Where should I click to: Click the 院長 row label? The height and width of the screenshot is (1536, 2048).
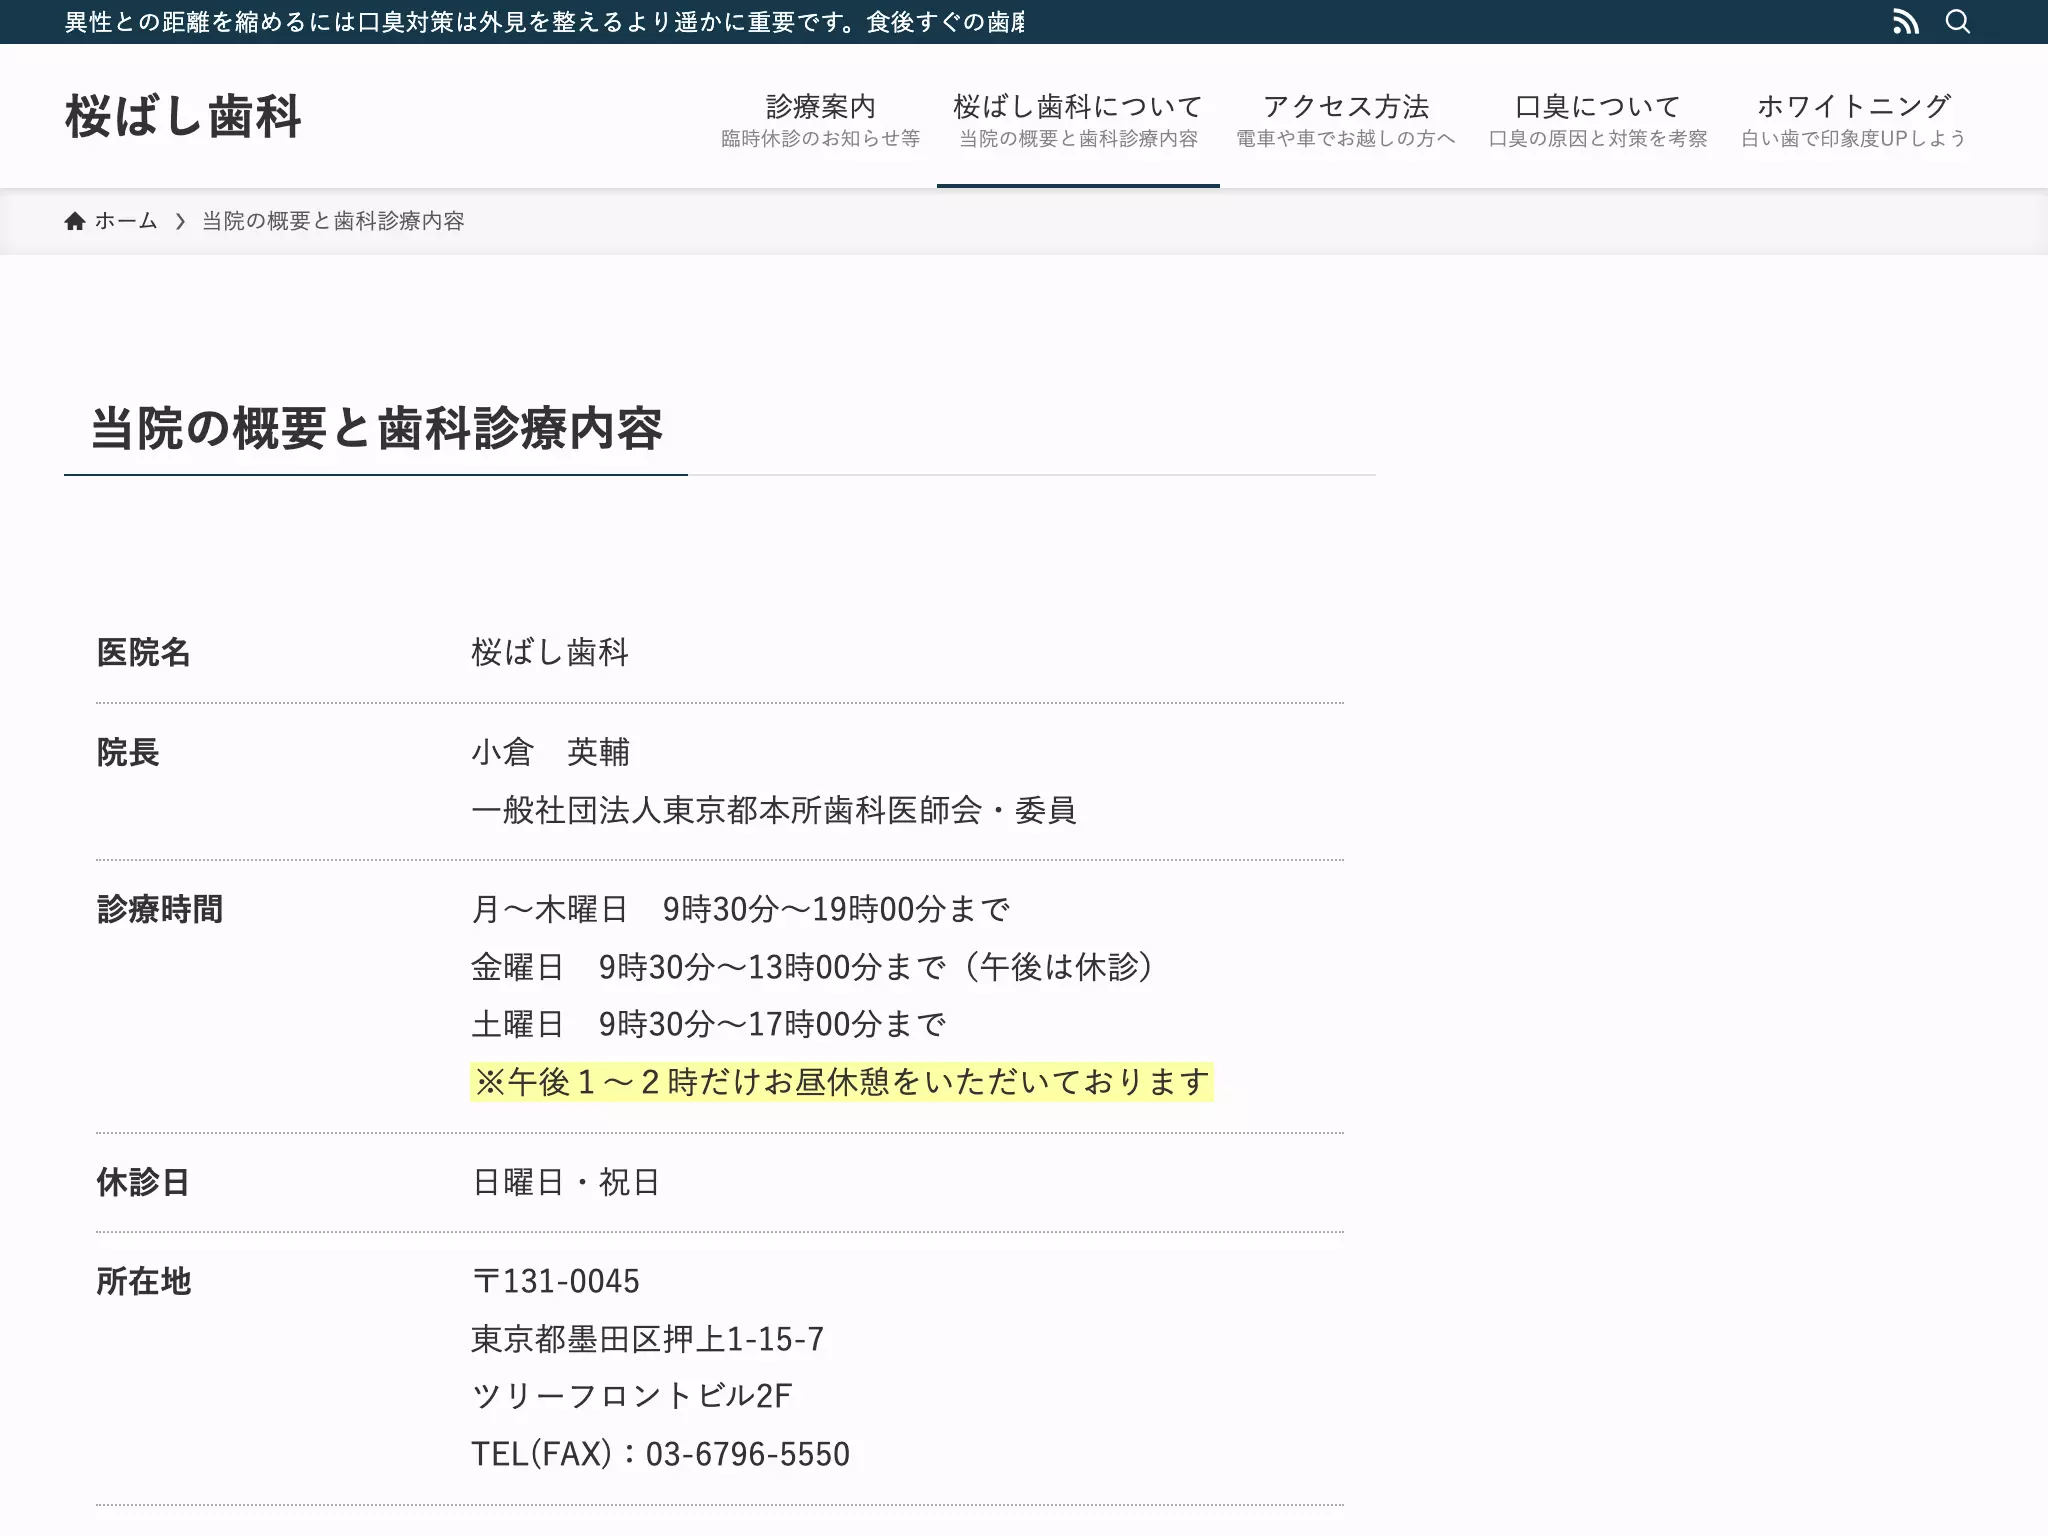pyautogui.click(x=128, y=752)
